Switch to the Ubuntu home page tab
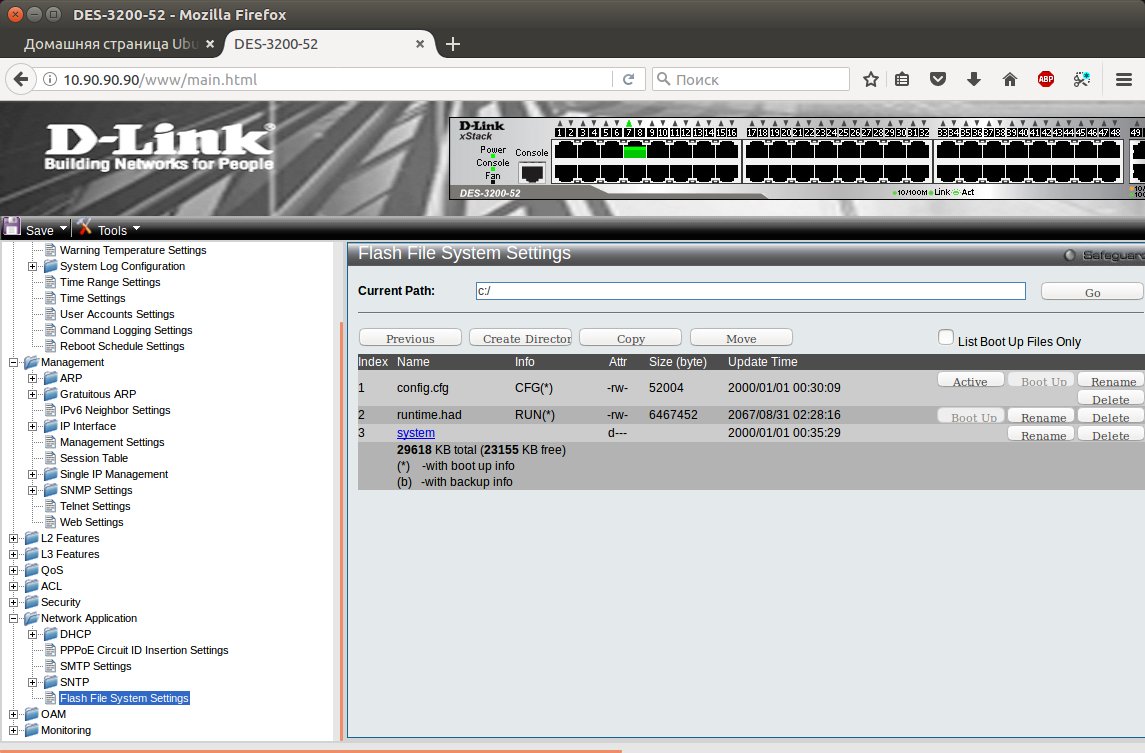The height and width of the screenshot is (753, 1145). coord(110,45)
